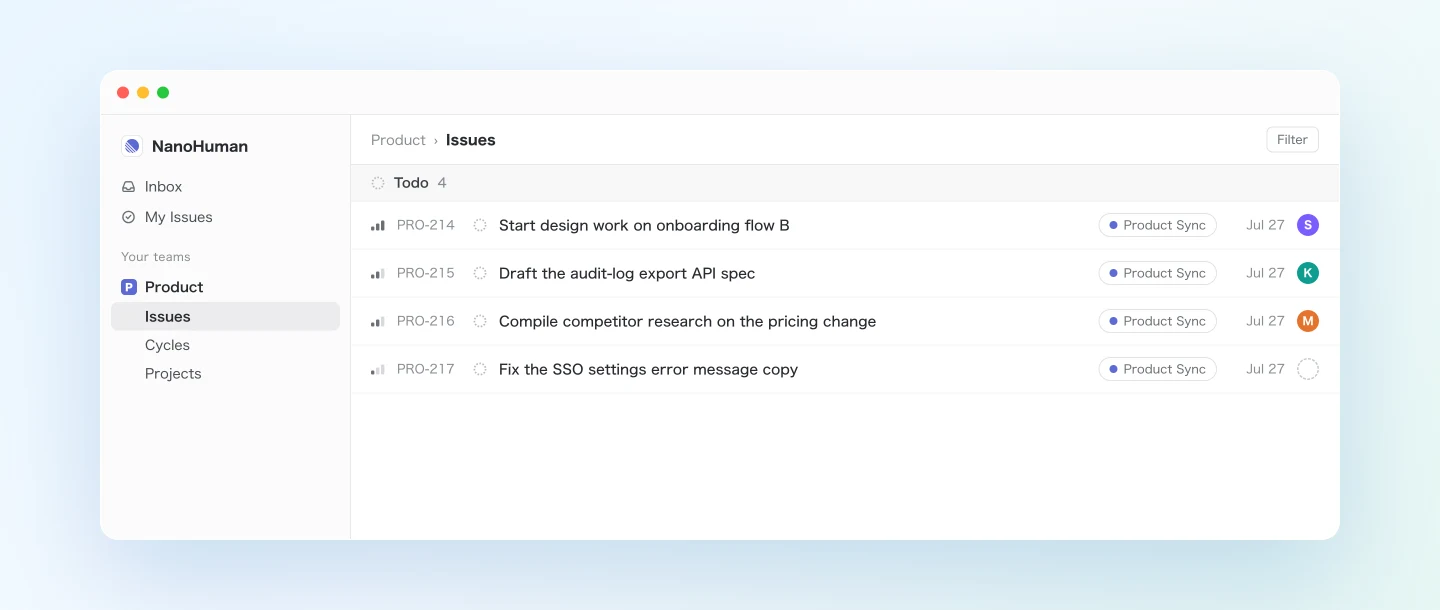Click priority bars icon for PRO-215
This screenshot has width=1440, height=610.
pyautogui.click(x=378, y=273)
